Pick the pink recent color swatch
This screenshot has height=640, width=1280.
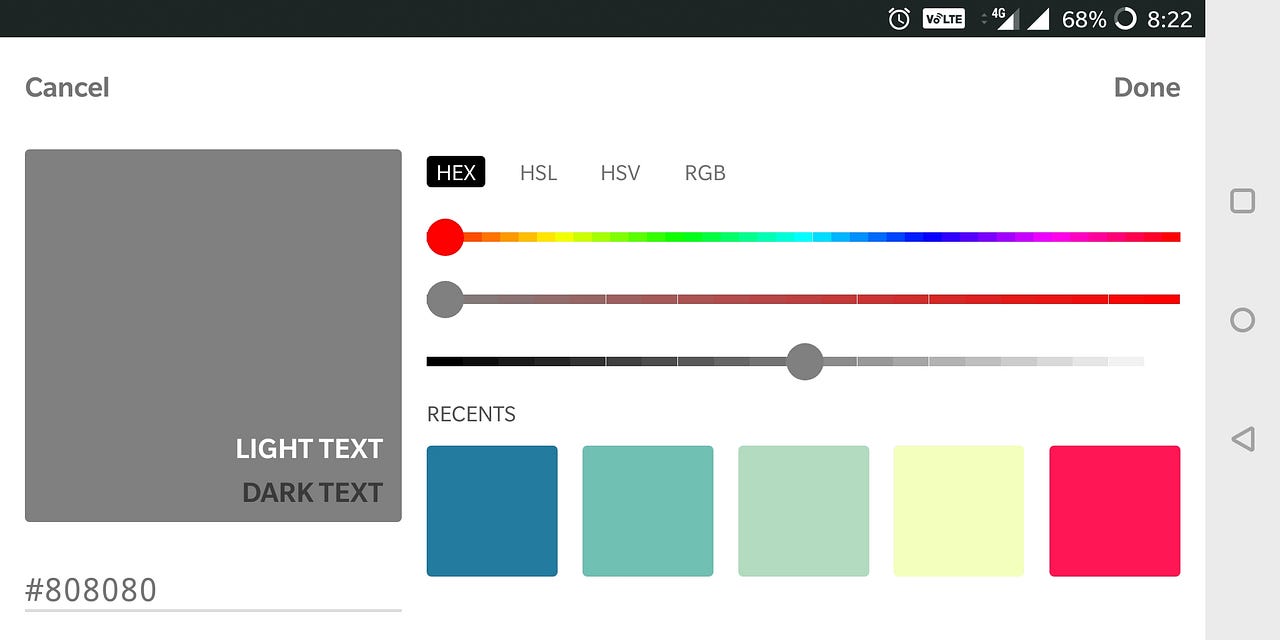pyautogui.click(x=1114, y=510)
